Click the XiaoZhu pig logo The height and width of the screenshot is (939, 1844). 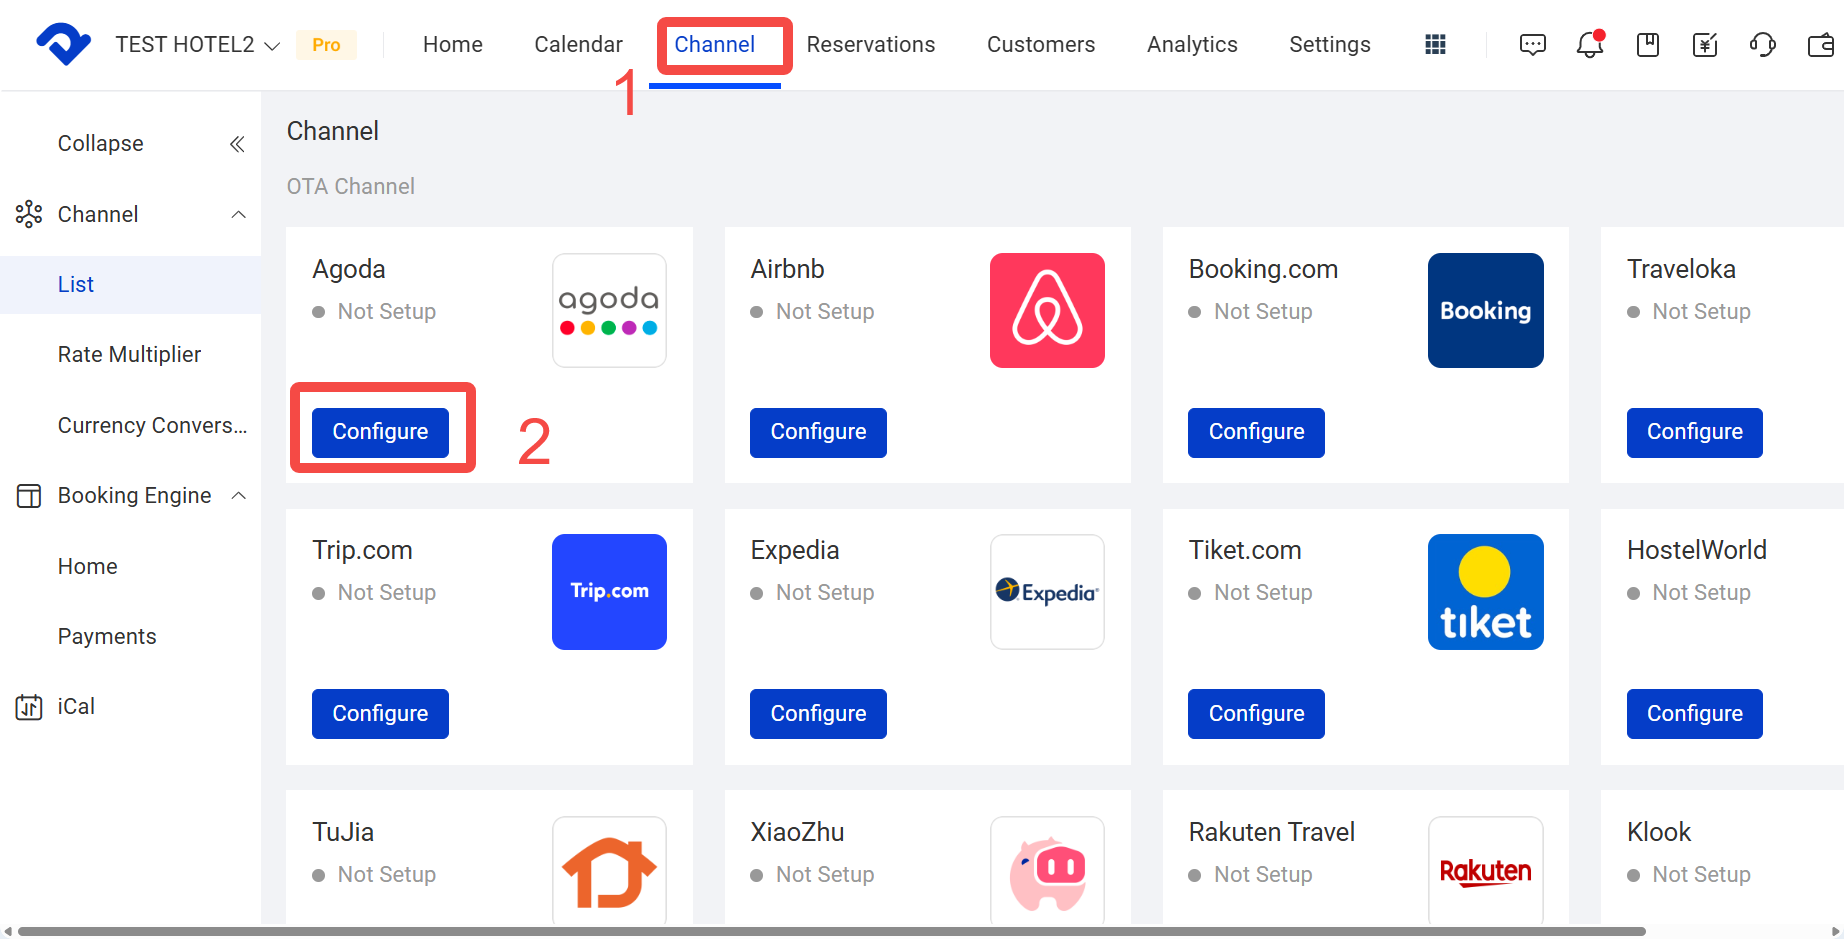click(x=1047, y=870)
